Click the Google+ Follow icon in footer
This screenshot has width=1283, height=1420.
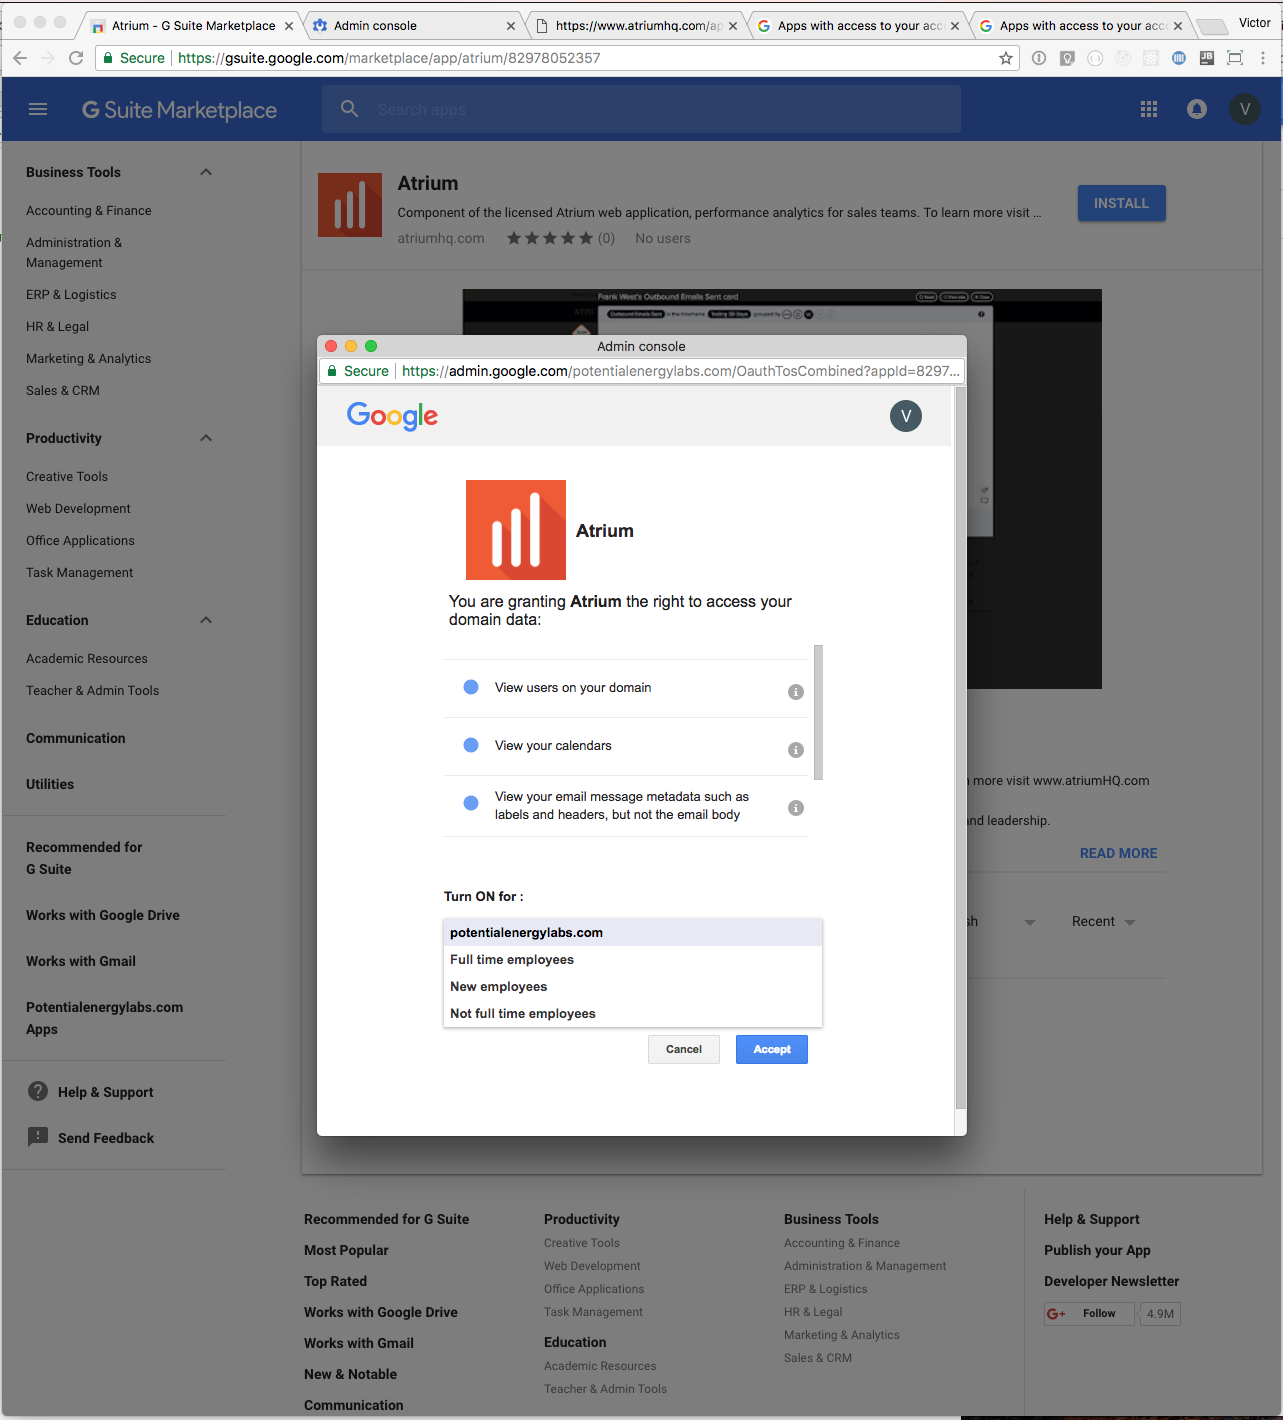click(x=1056, y=1314)
